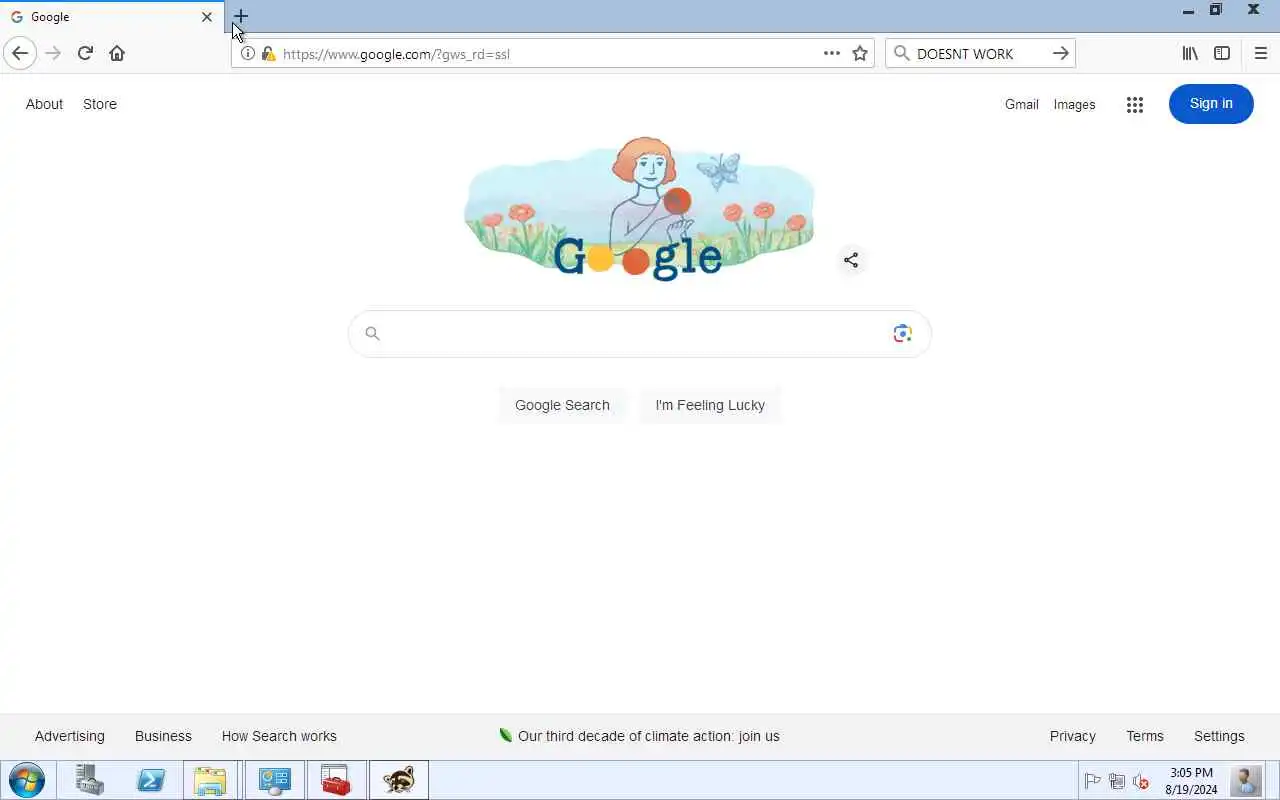Open the monitor control panel taskbar icon
1280x800 pixels.
[x=274, y=780]
